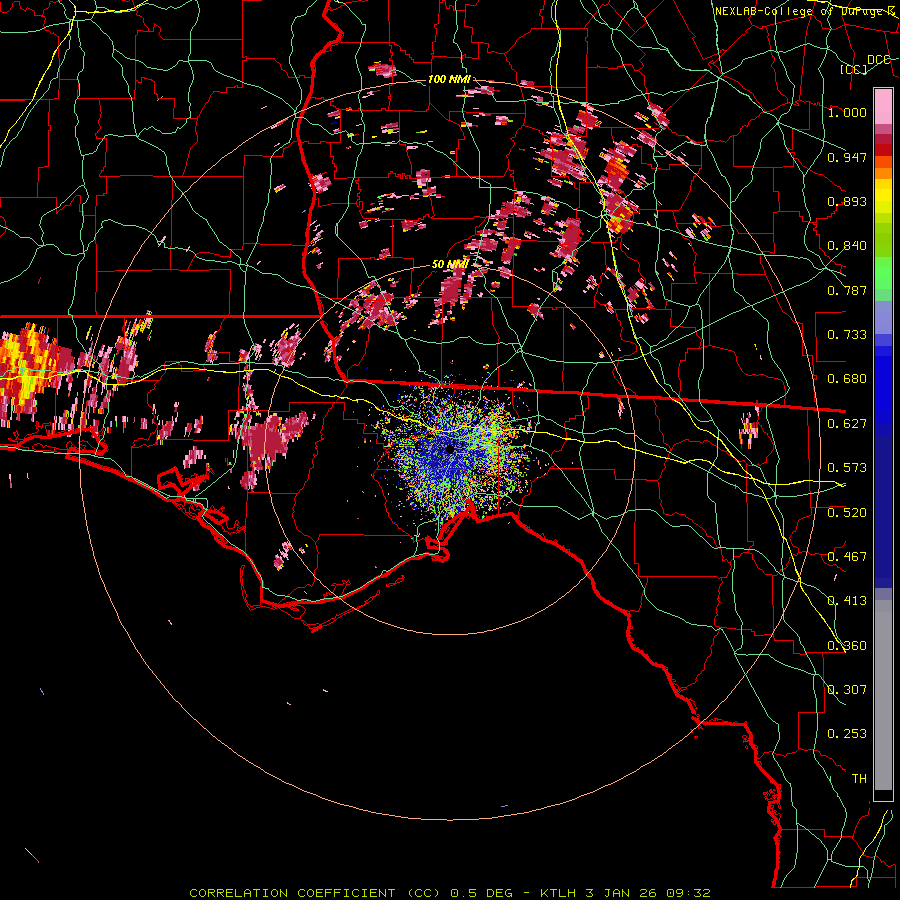Select the 0.787 scale value
This screenshot has height=900, width=900.
847,290
